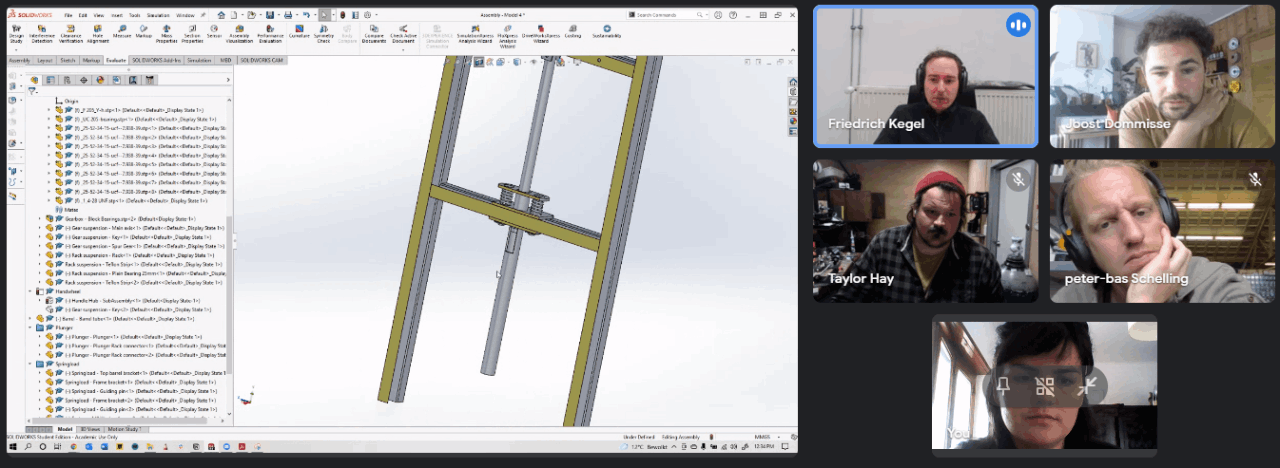Open the Tools menu
The image size is (1280, 468).
click(134, 16)
